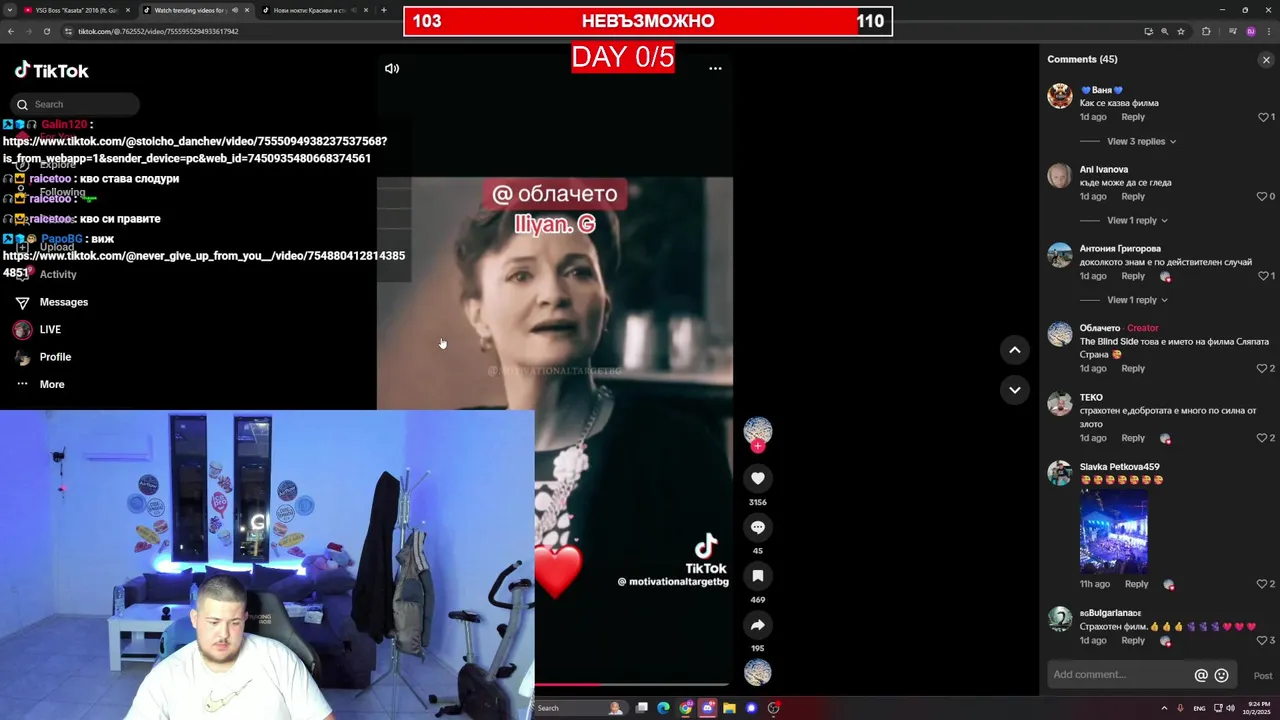The image size is (1280, 720).
Task: Show hidden system tray icons
Action: tap(1165, 708)
